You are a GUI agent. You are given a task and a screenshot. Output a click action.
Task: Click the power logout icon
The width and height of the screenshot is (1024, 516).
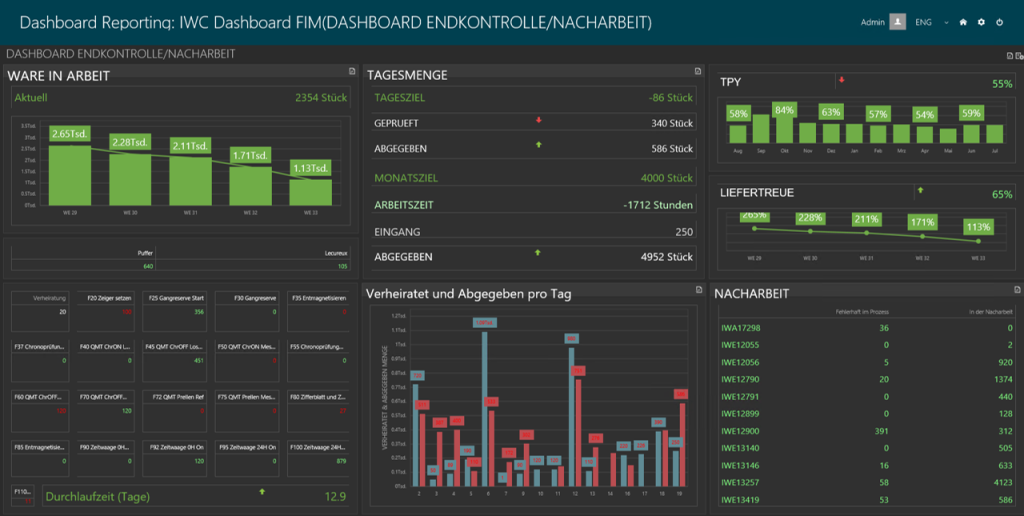[999, 22]
